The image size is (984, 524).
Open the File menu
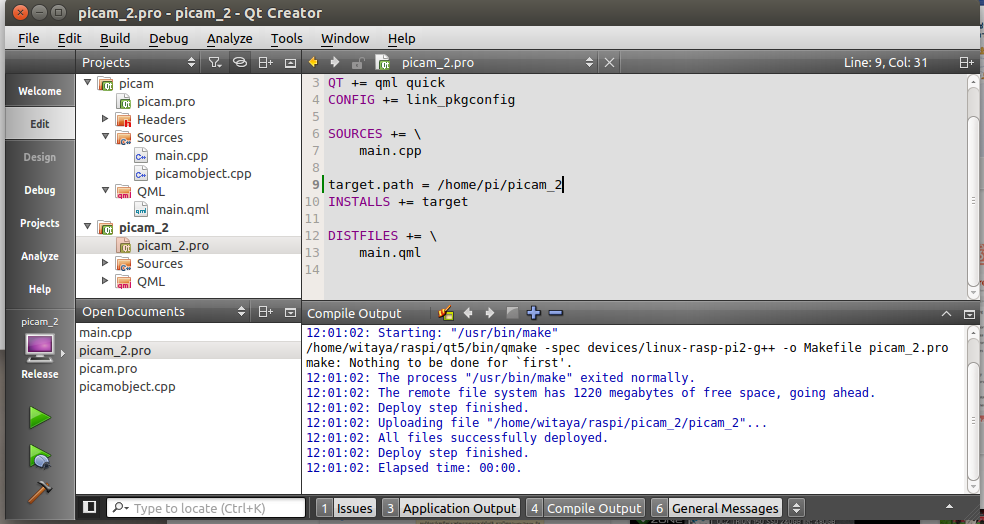(28, 38)
